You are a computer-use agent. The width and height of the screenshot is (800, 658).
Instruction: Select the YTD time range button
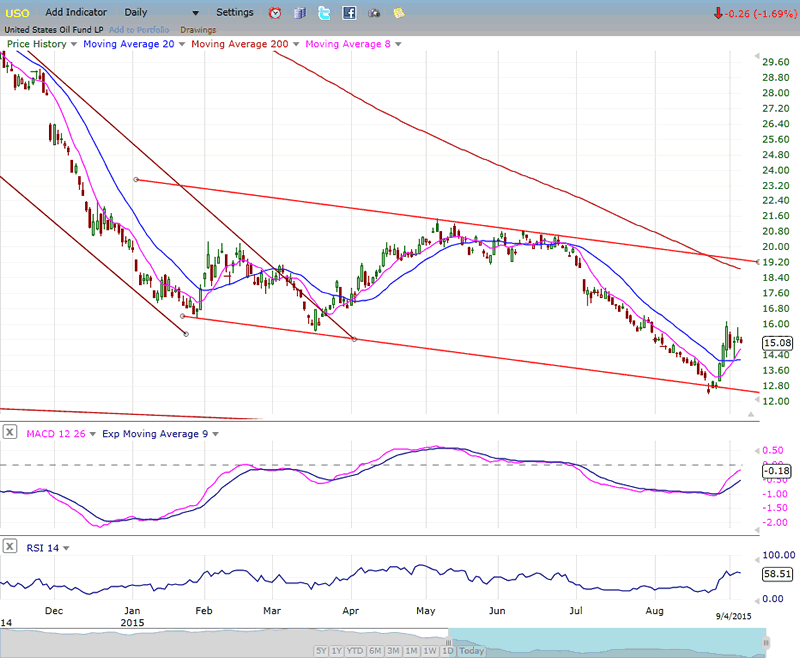[356, 651]
